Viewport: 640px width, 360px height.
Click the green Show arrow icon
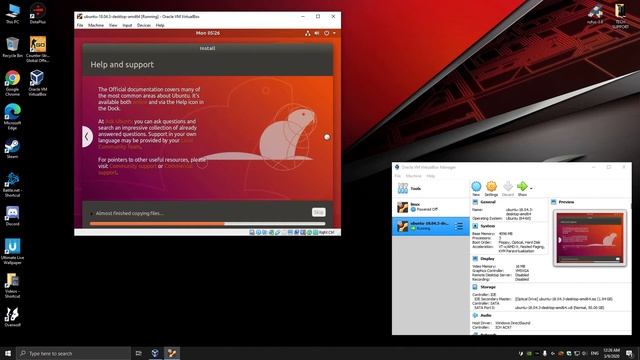tap(522, 188)
